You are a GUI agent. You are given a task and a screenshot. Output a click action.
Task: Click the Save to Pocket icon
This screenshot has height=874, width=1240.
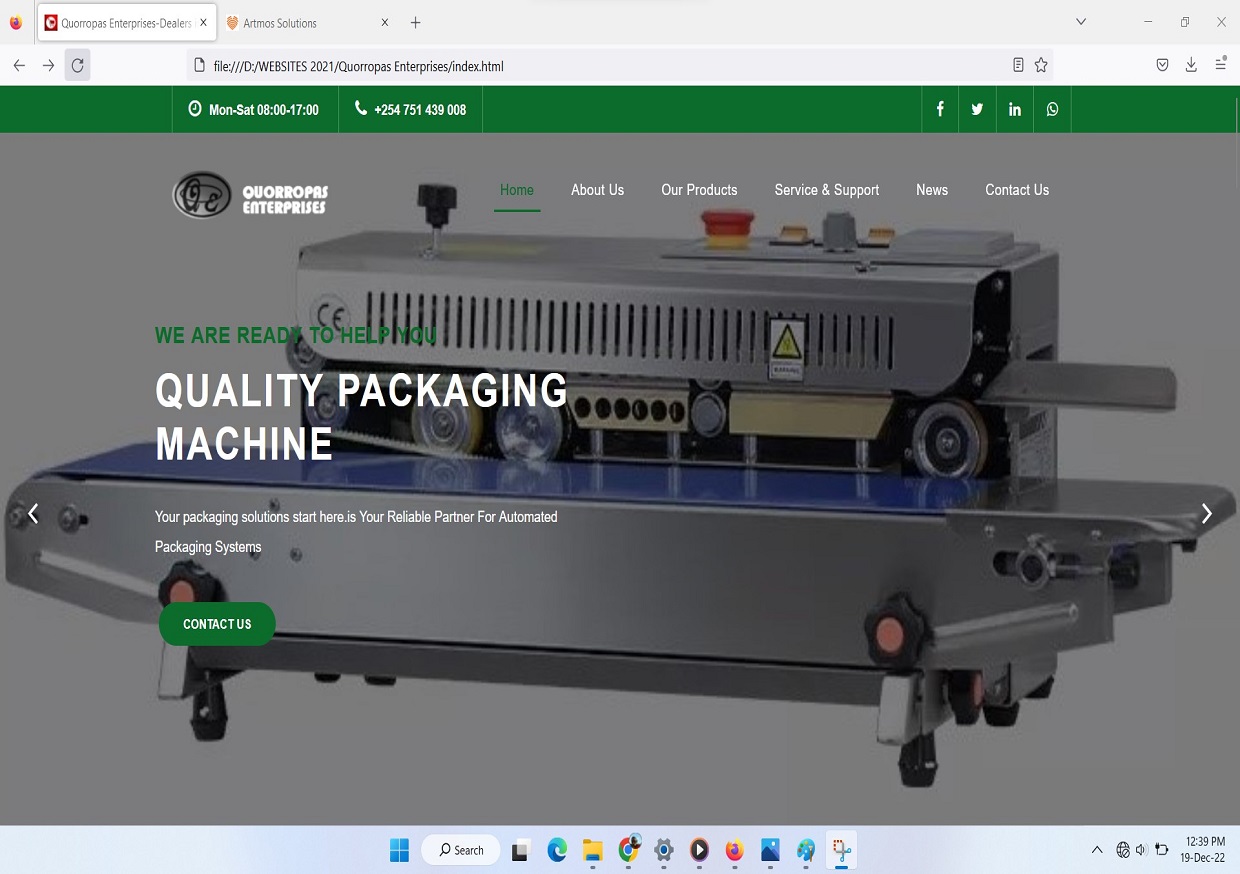pos(1162,65)
